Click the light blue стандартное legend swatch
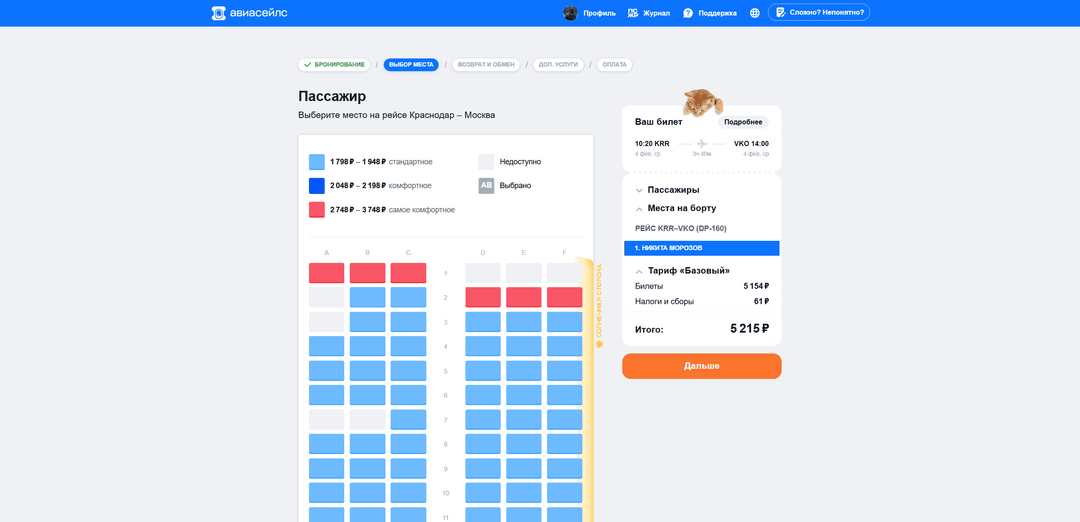This screenshot has width=1080, height=522. 317,162
